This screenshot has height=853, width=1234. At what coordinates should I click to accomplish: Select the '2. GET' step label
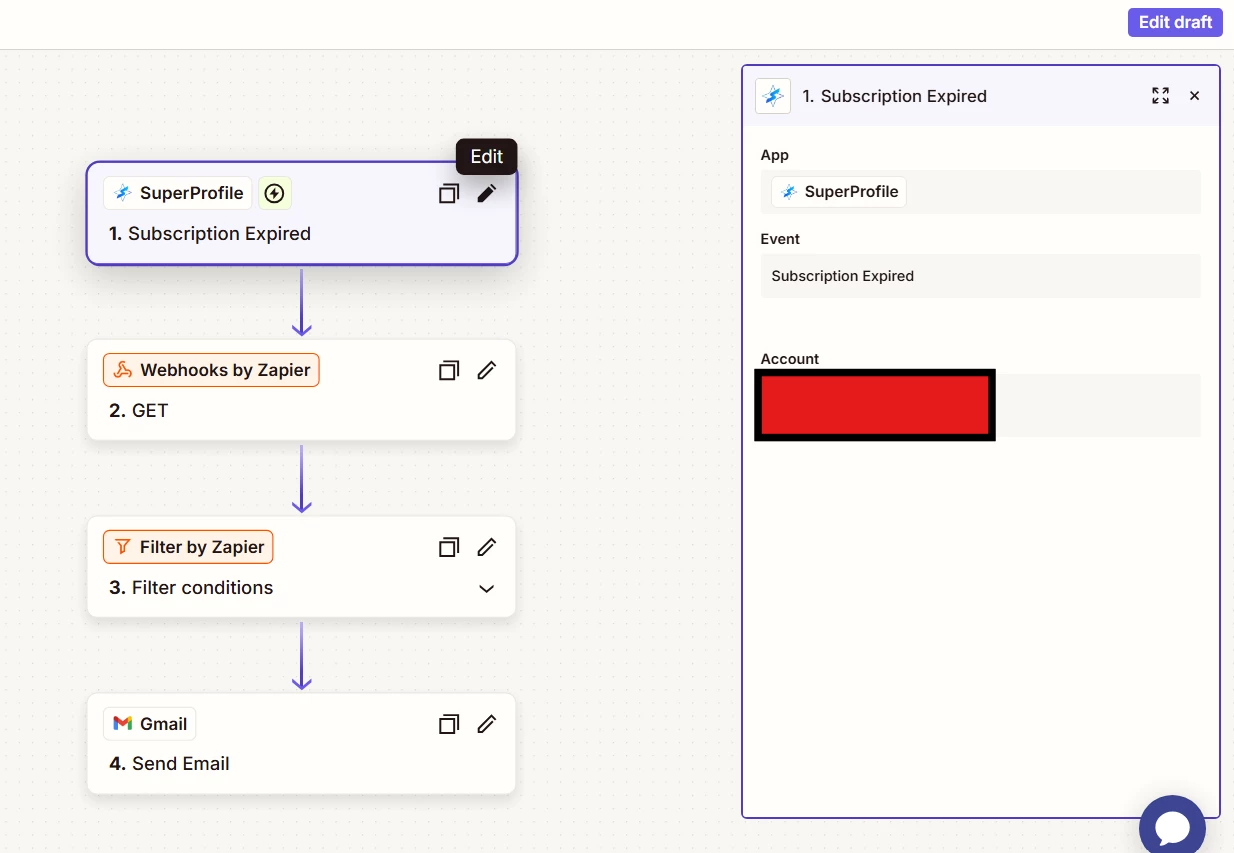(x=139, y=411)
